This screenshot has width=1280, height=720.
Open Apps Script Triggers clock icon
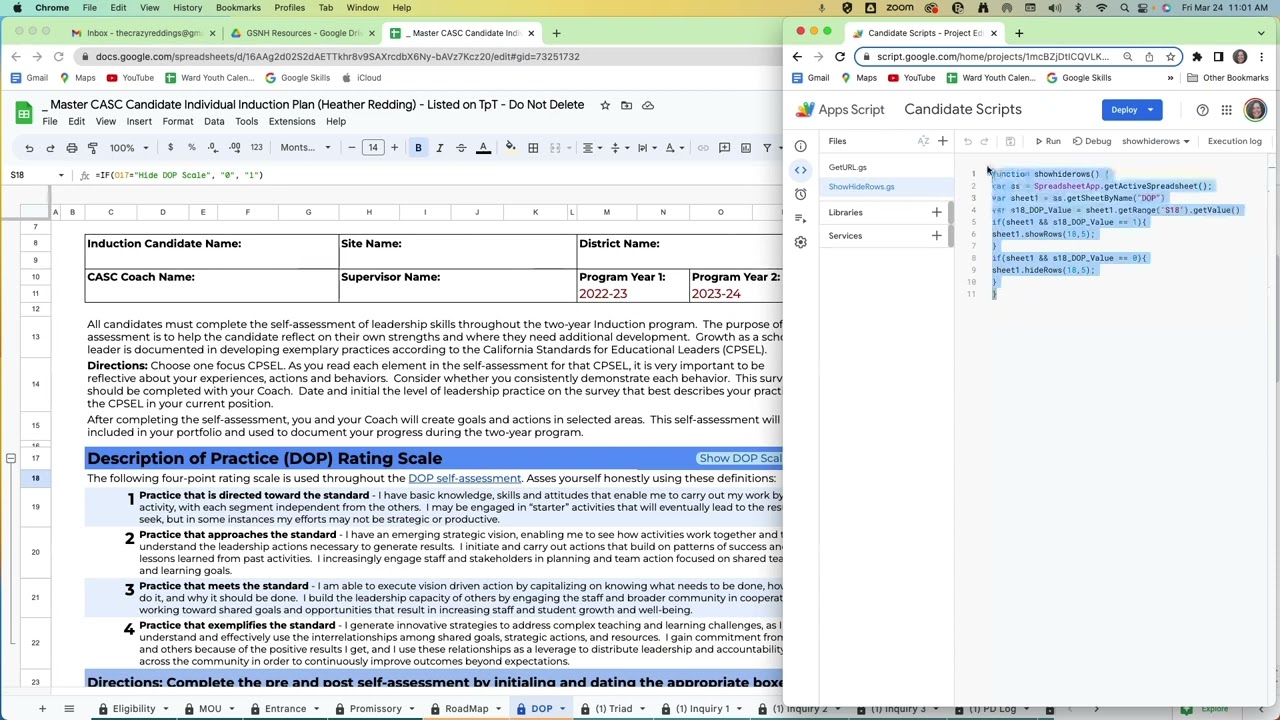[800, 194]
